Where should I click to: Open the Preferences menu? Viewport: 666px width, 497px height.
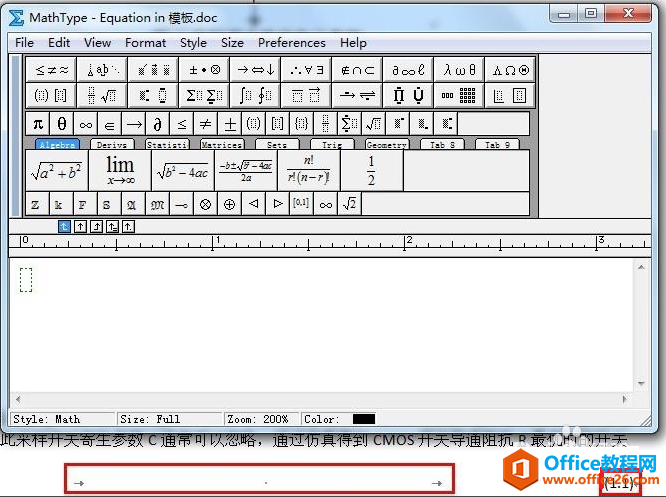[x=292, y=43]
